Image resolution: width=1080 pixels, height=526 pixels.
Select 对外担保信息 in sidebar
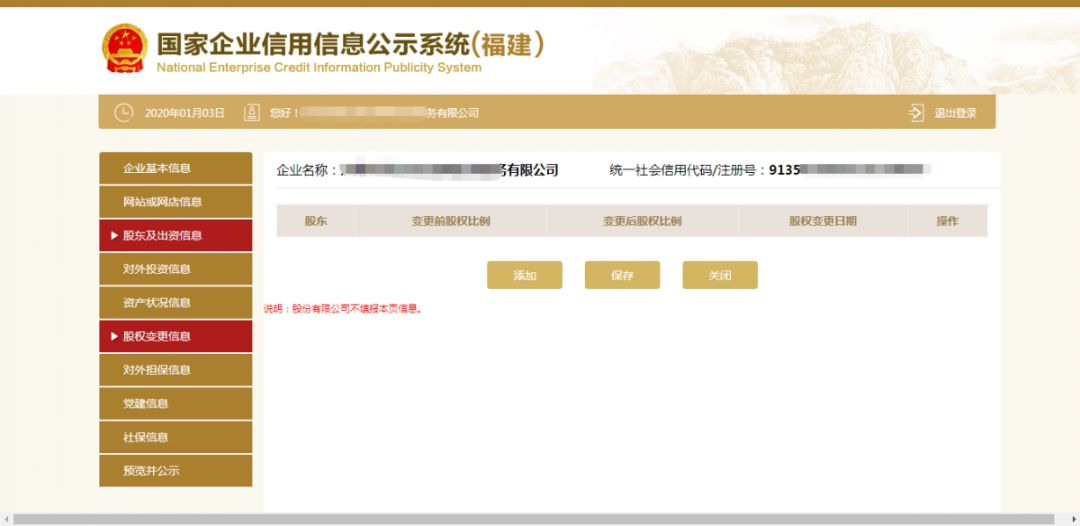pyautogui.click(x=156, y=370)
